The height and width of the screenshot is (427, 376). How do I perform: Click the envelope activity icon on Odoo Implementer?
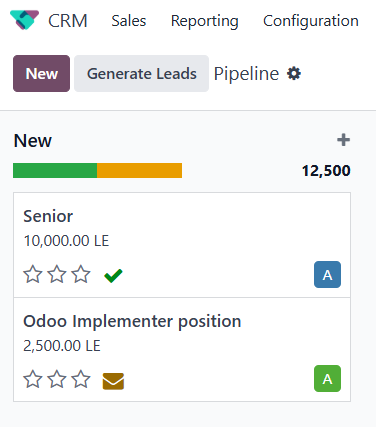point(113,381)
